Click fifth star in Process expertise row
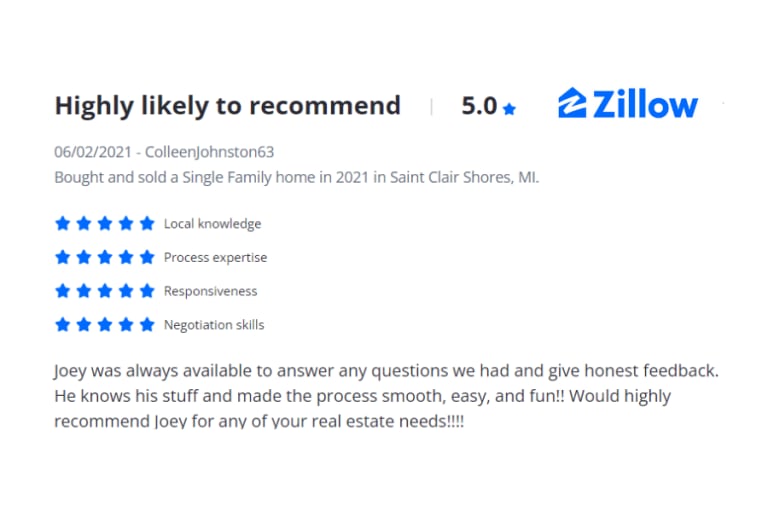Image resolution: width=768 pixels, height=512 pixels. (x=147, y=257)
